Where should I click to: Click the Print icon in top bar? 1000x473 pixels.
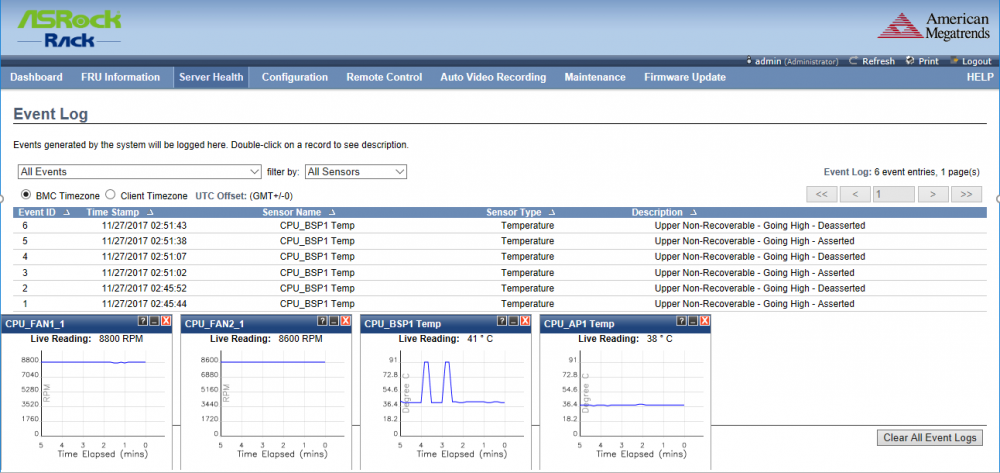click(910, 61)
